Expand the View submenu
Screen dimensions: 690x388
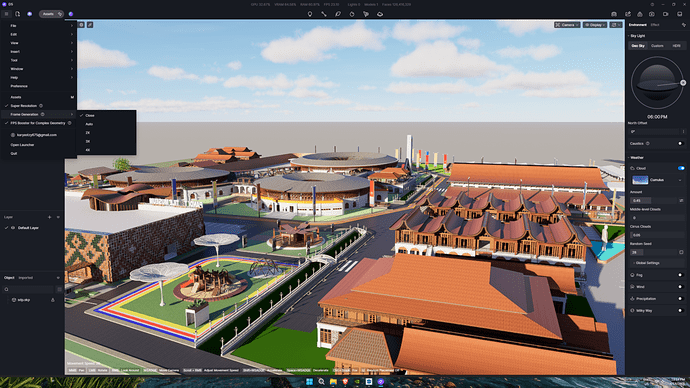[39, 43]
